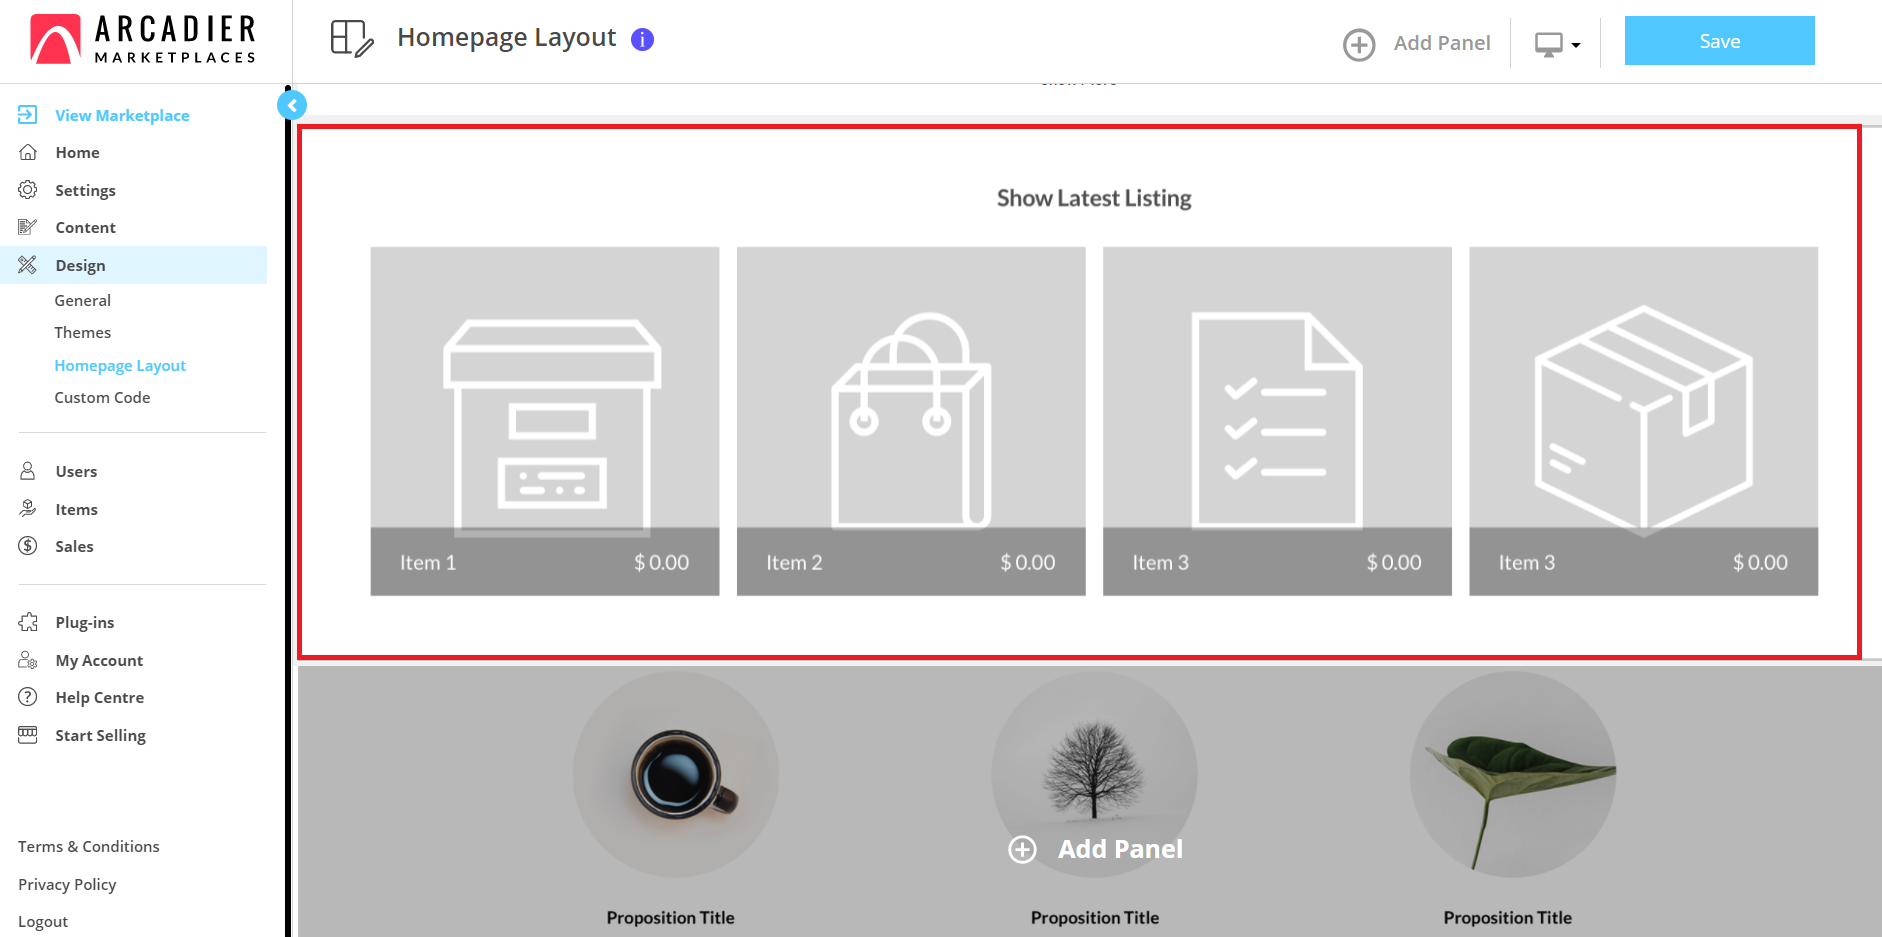The width and height of the screenshot is (1882, 937).
Task: Select Themes under Design
Action: coord(82,332)
